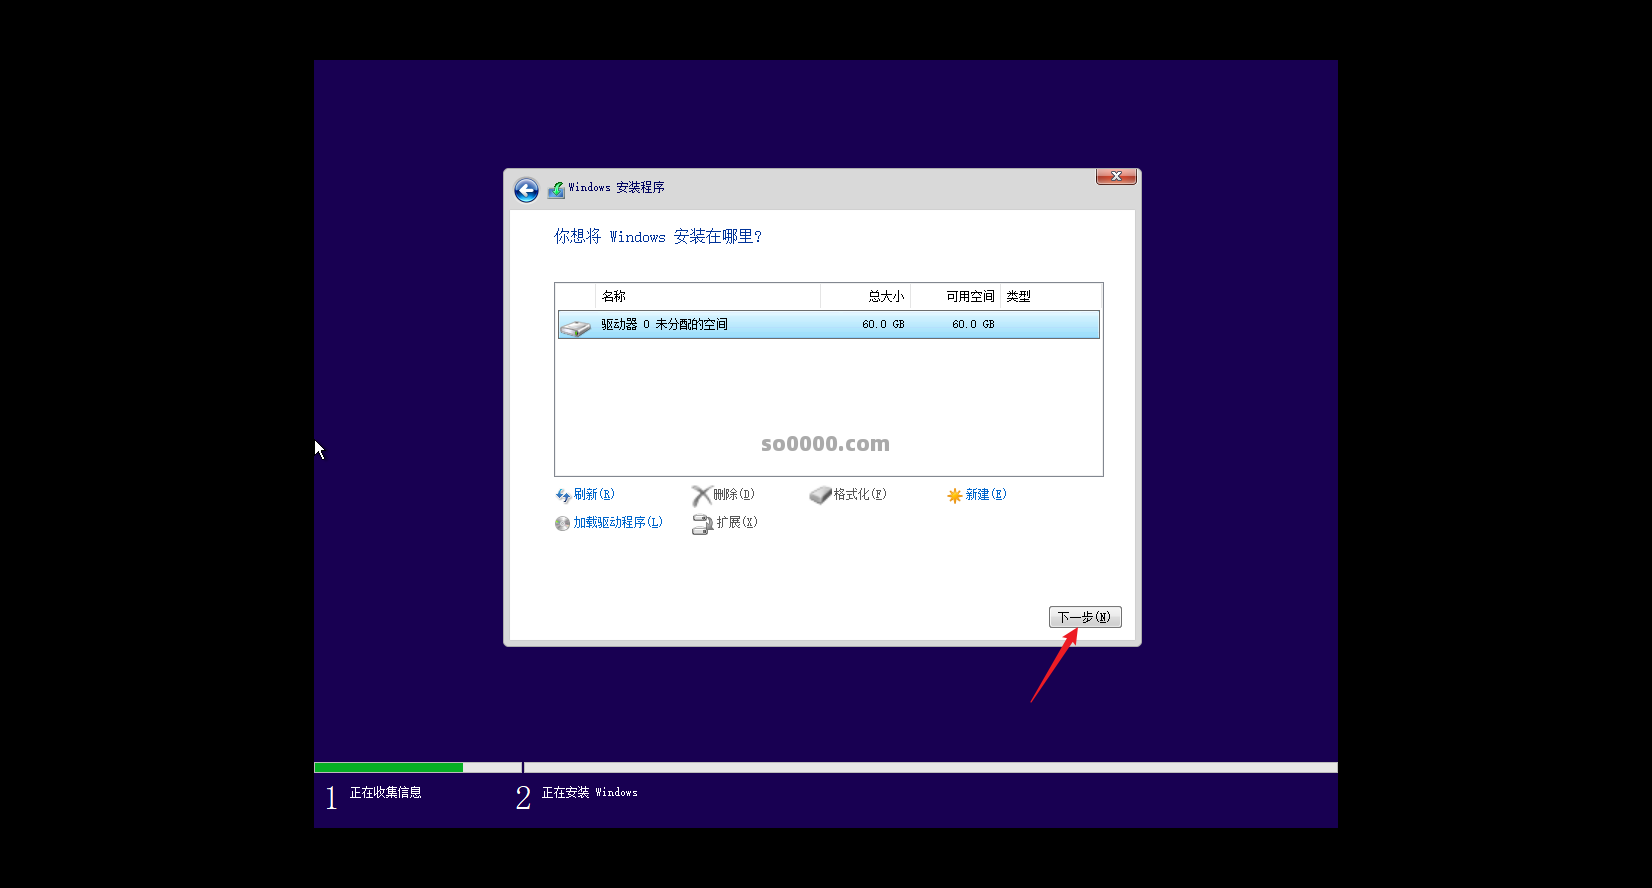Screen dimensions: 1652x888
Task: Click the 类型 column header
Action: click(1018, 297)
